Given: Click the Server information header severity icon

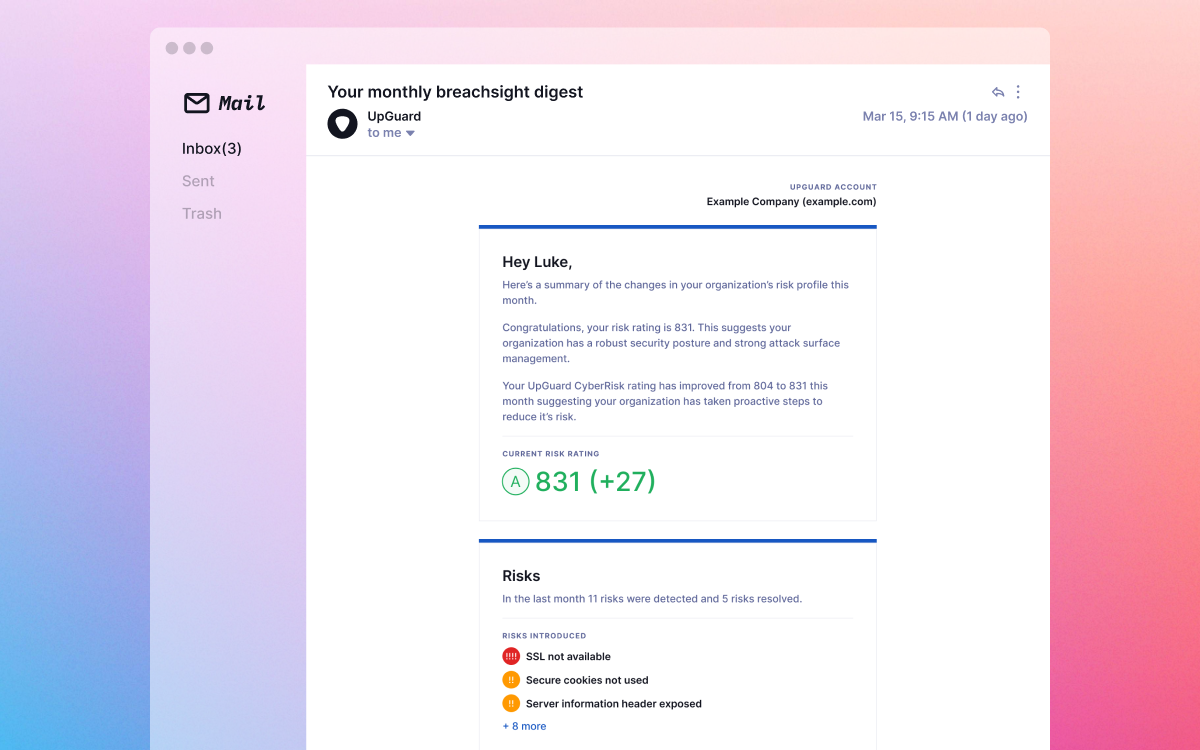Looking at the screenshot, I should (x=511, y=703).
